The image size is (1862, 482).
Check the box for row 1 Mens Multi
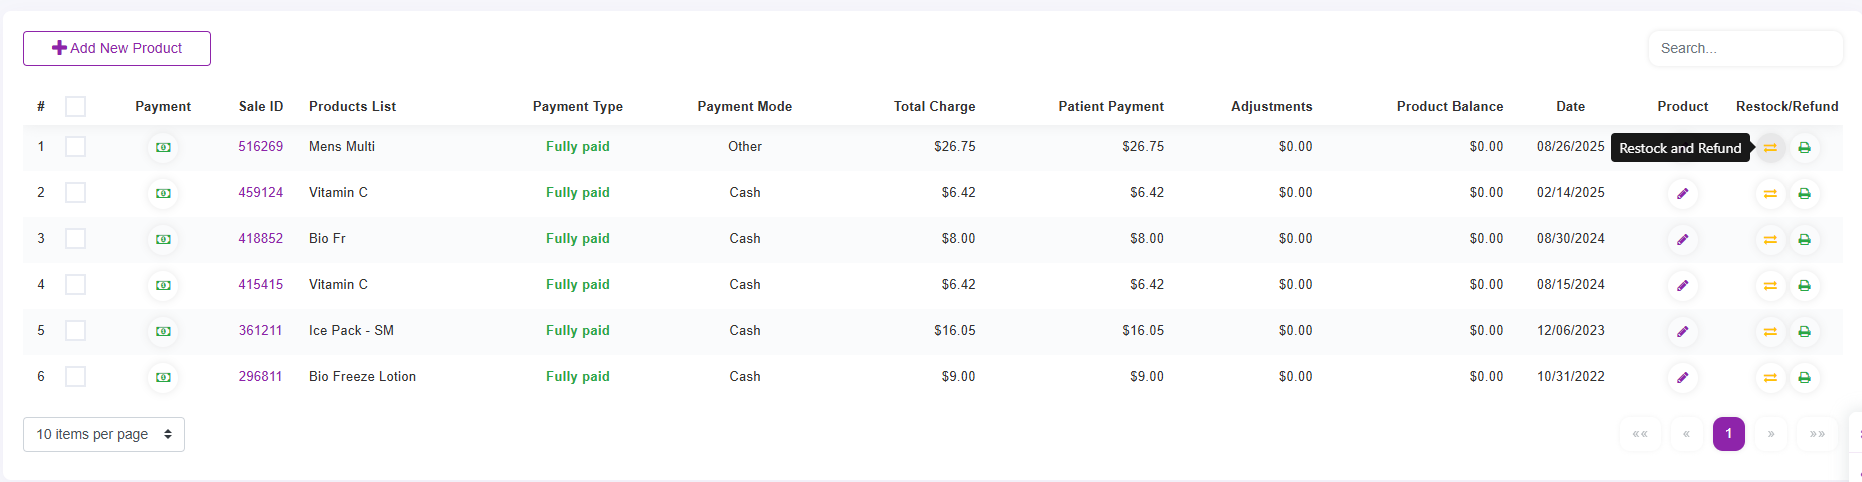click(76, 147)
